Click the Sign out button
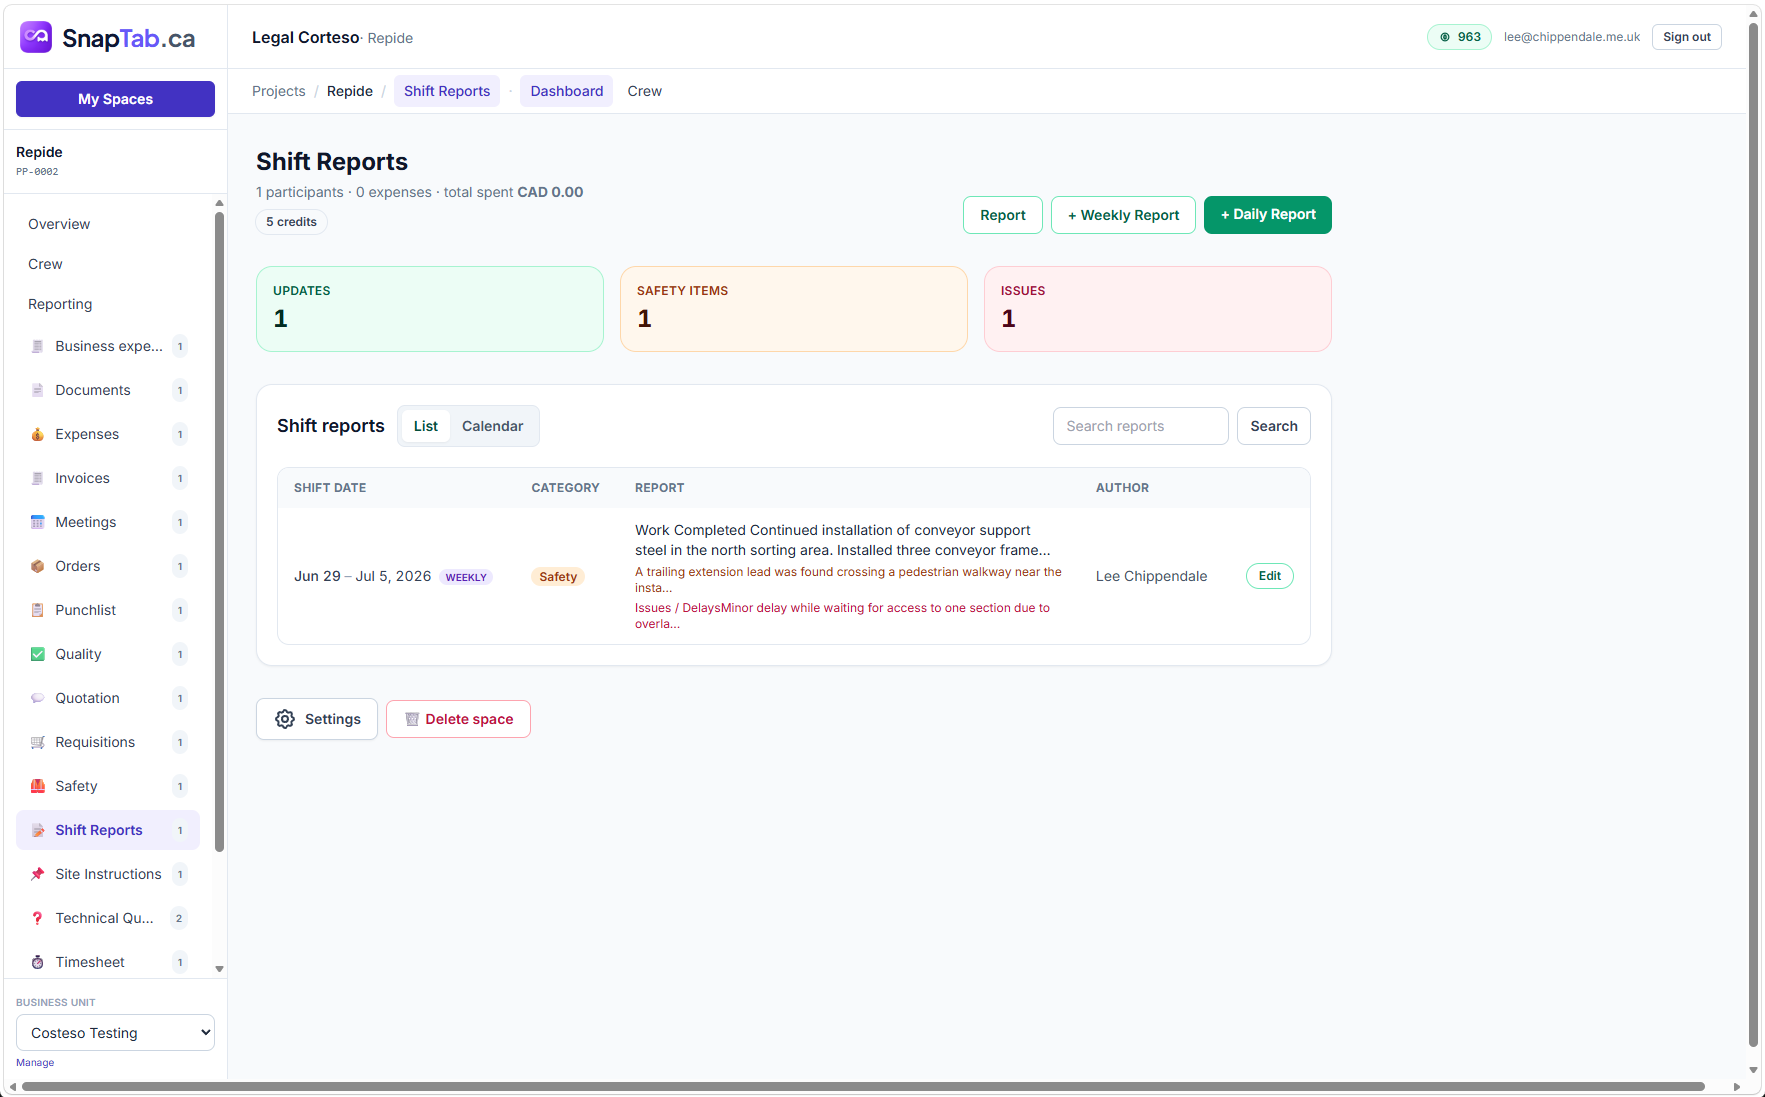Viewport: 1765px width, 1097px height. point(1687,37)
